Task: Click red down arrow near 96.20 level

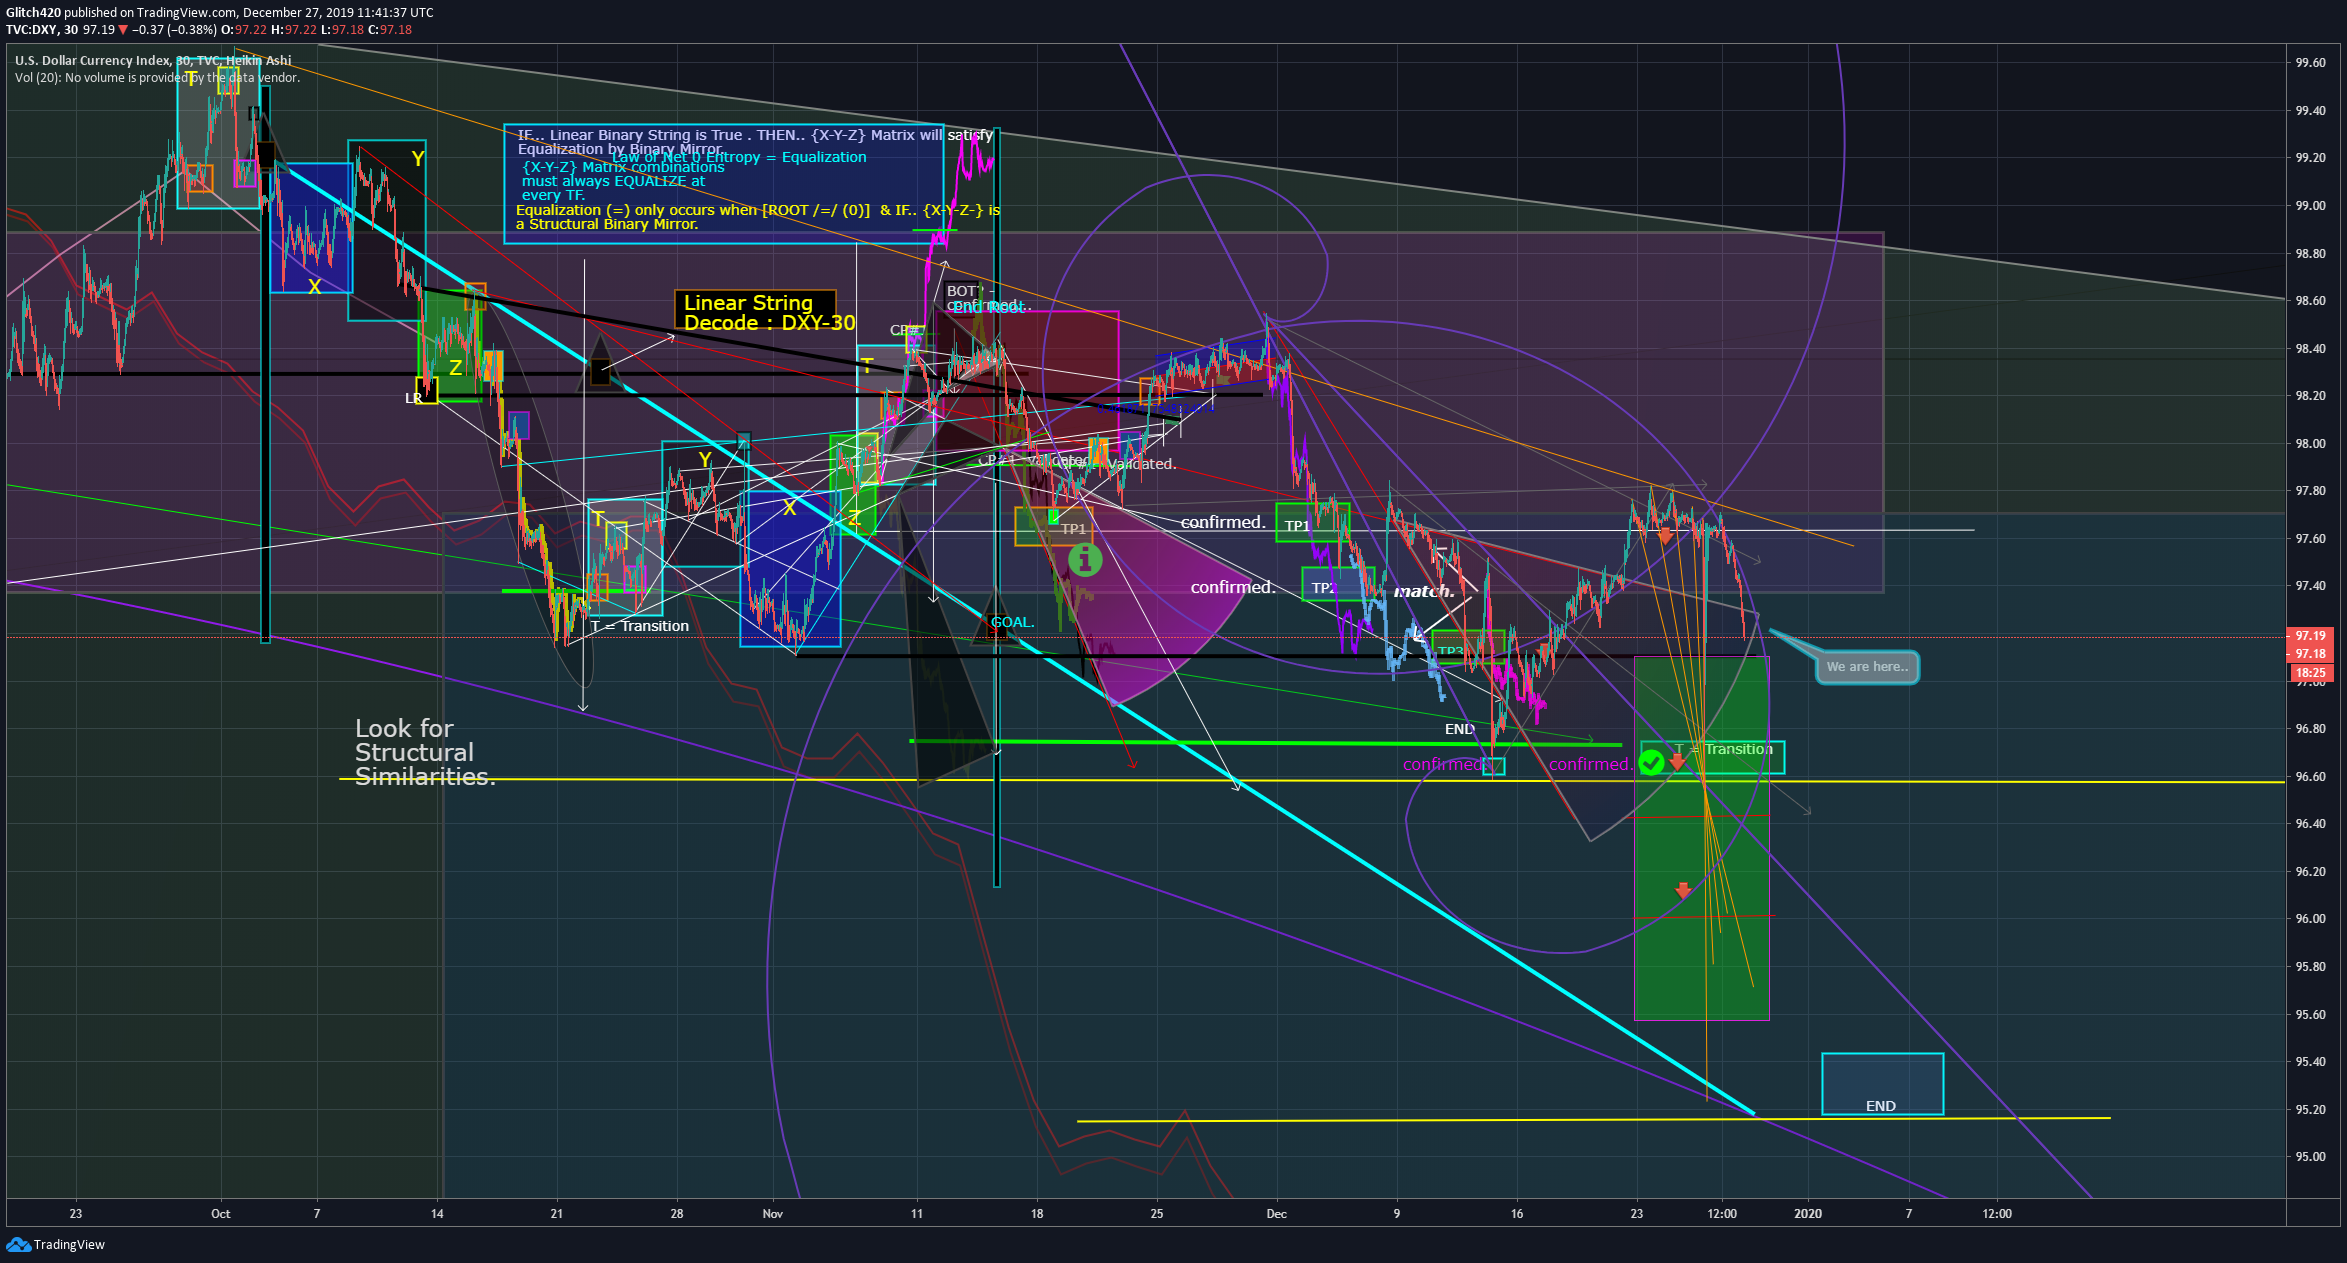Action: point(1683,890)
